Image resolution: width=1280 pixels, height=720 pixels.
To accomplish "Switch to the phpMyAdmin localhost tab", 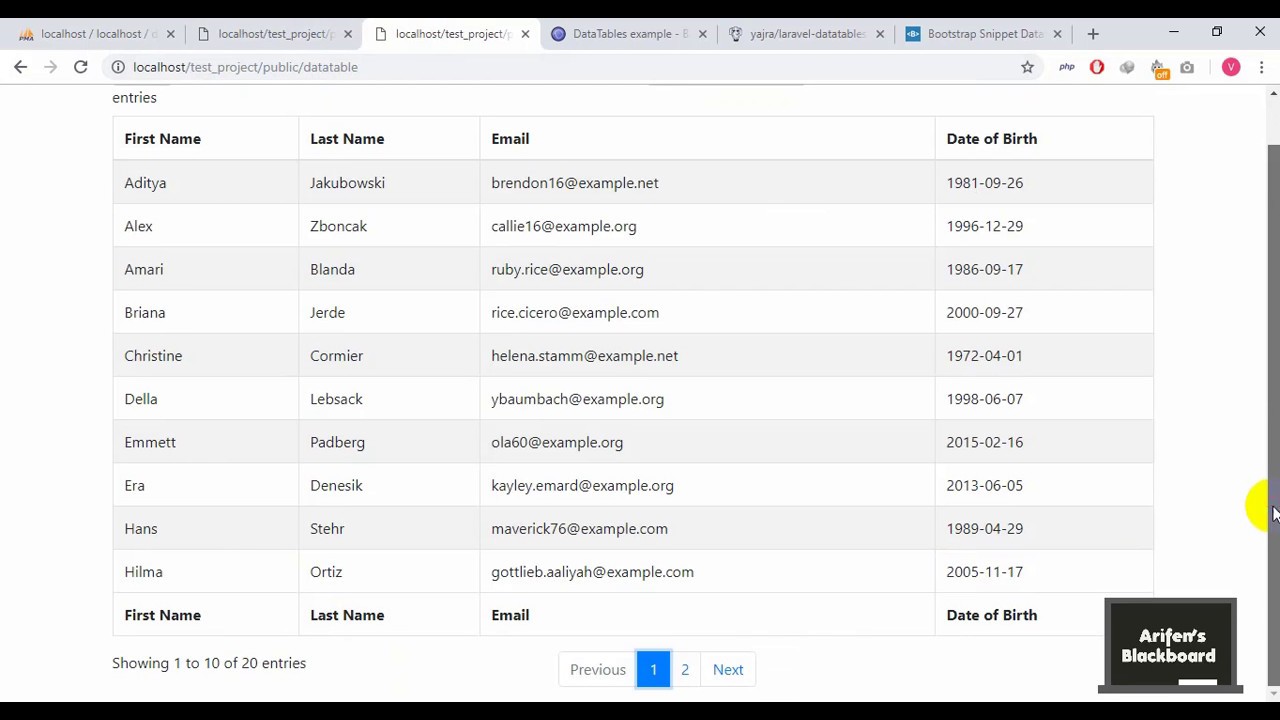I will coord(95,34).
